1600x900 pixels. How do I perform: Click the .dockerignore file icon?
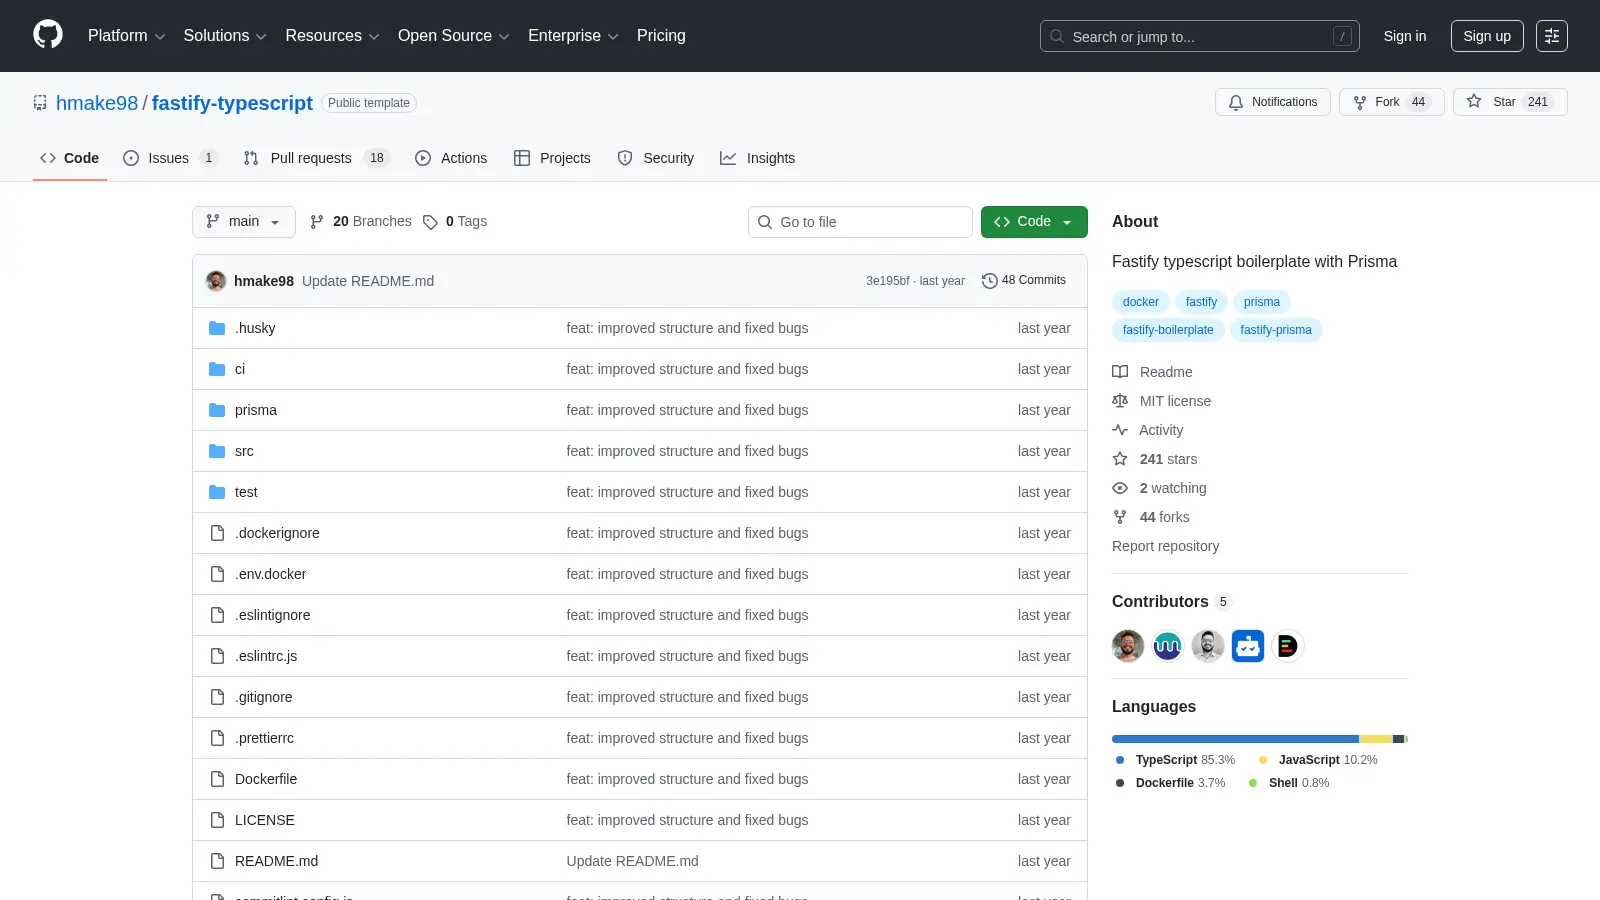217,533
